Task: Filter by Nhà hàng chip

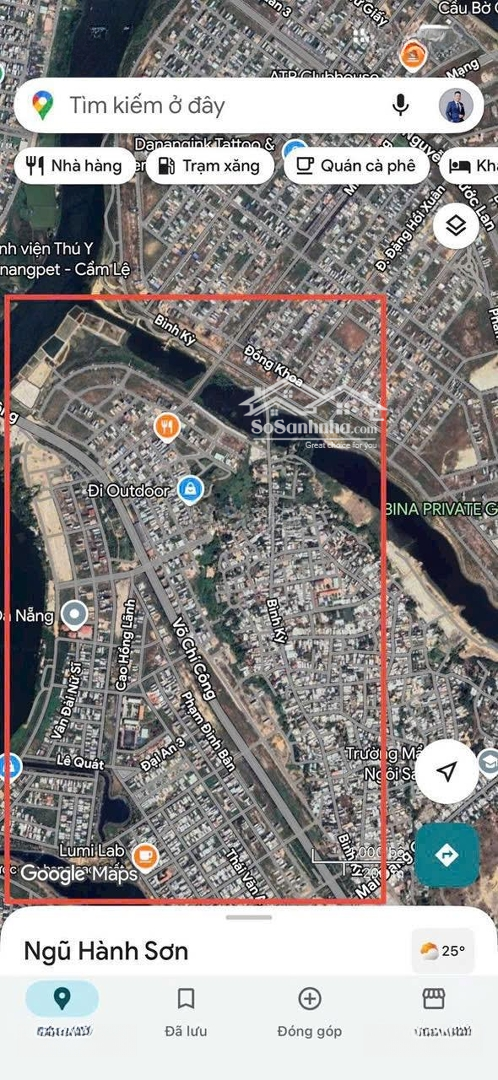Action: coord(74,165)
